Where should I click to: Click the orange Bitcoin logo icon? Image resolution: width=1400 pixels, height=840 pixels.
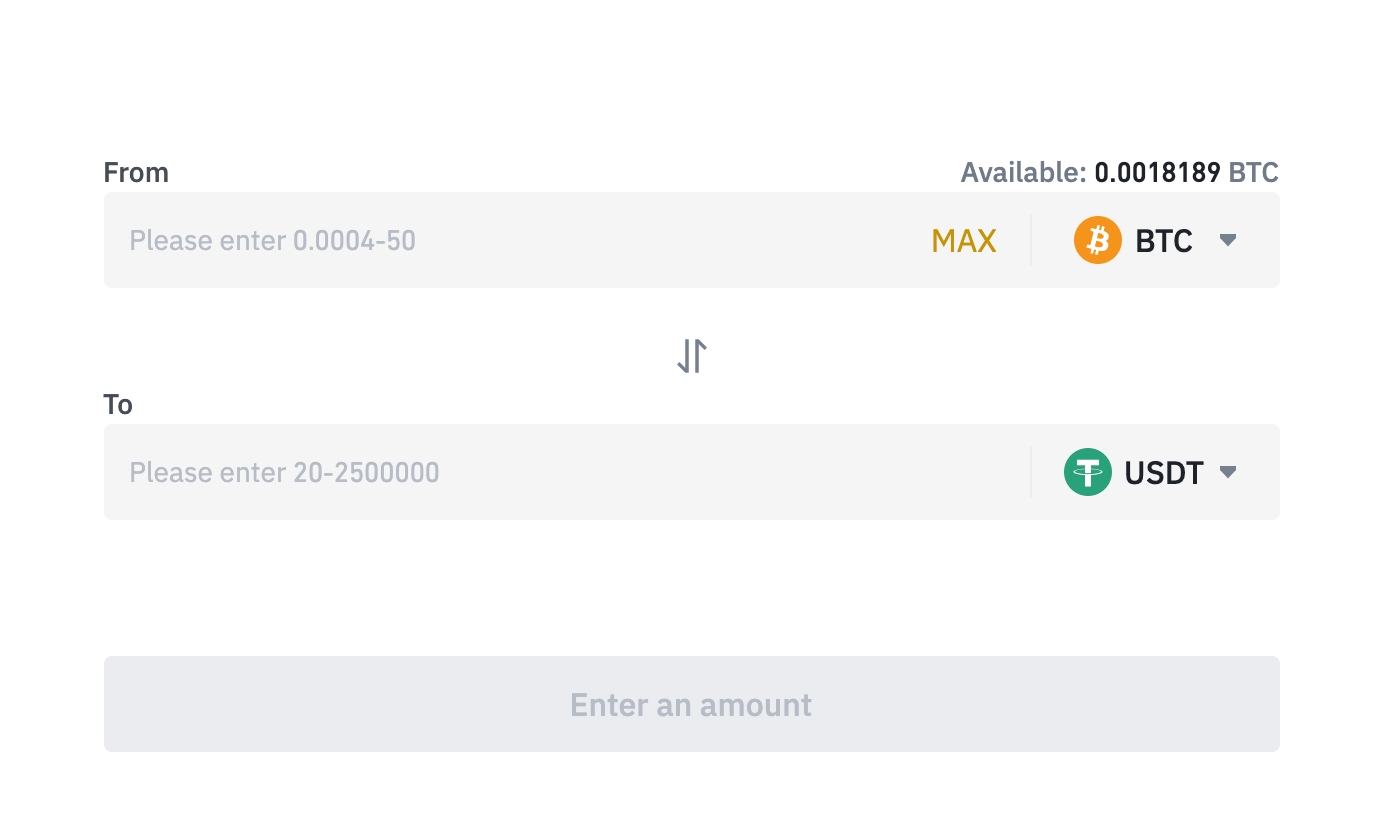click(1097, 240)
